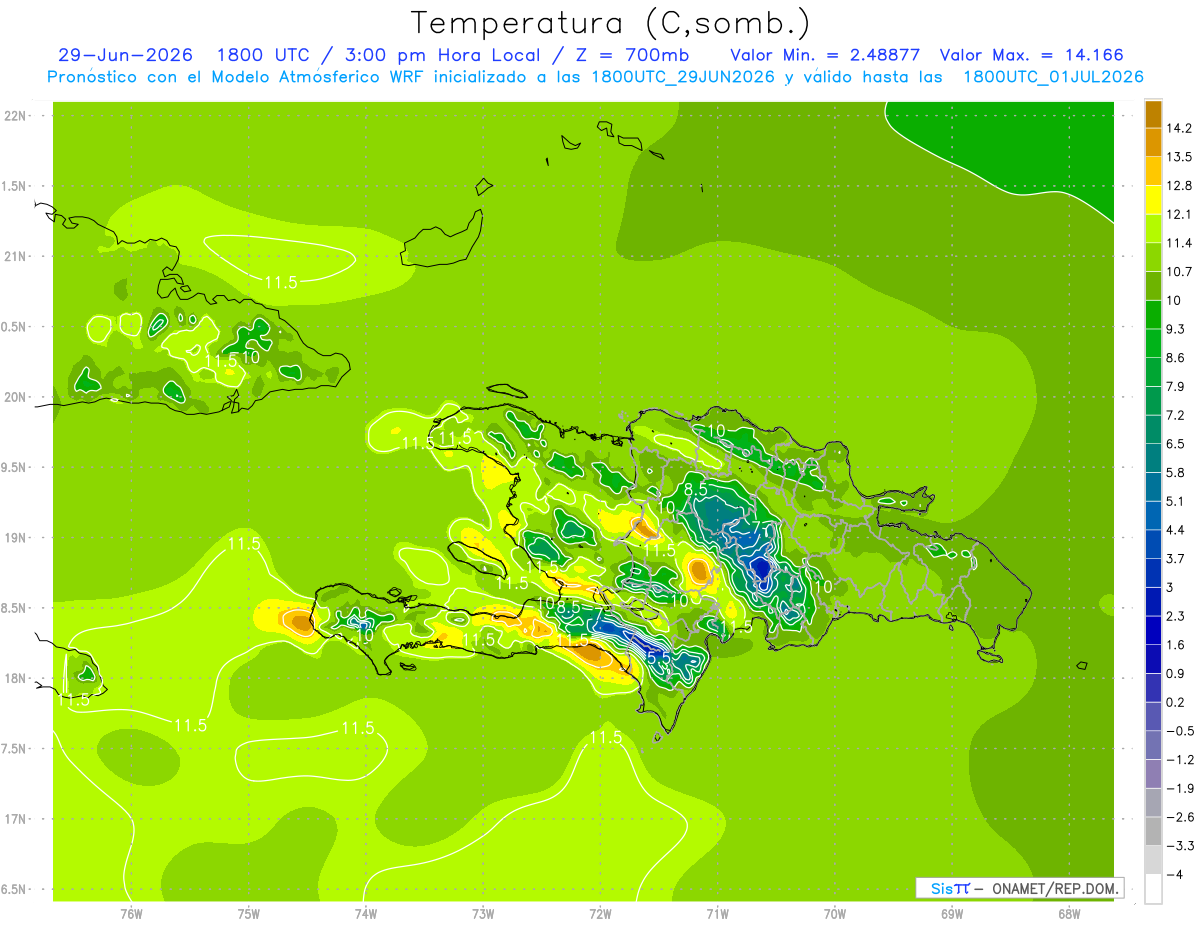Click the colorbar label '8.6'

1176,358
